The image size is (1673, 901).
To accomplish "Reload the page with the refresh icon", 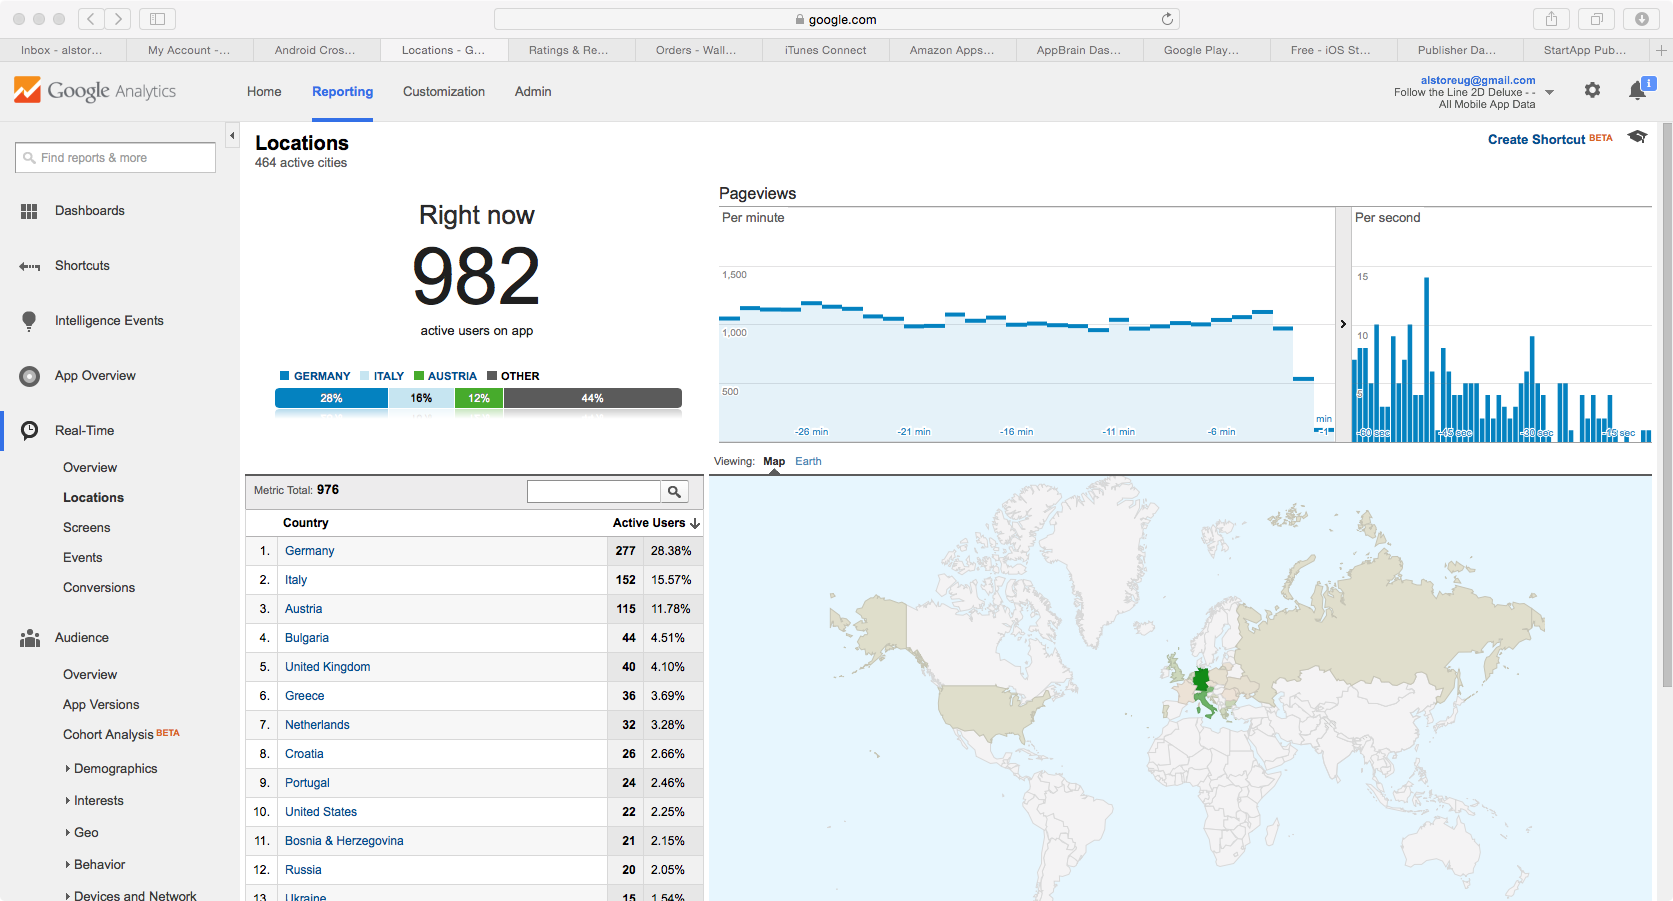I will tap(1167, 19).
